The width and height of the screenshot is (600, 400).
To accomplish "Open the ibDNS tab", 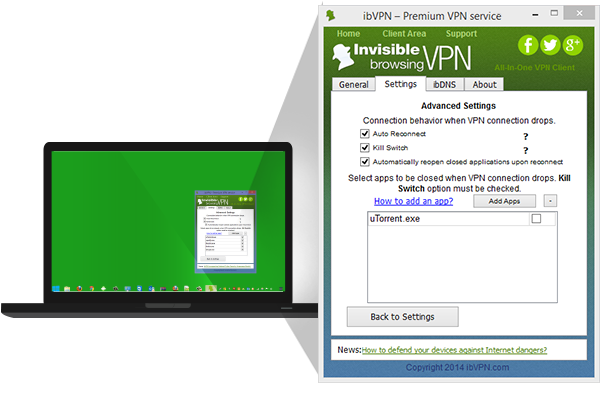I will click(445, 84).
